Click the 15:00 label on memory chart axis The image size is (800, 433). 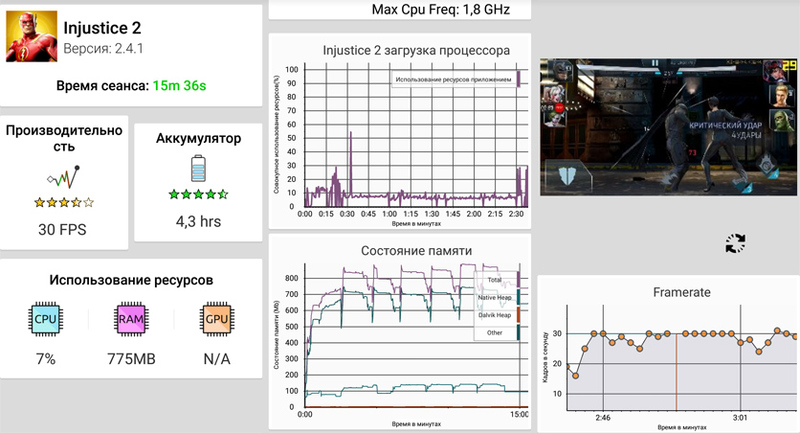click(519, 415)
